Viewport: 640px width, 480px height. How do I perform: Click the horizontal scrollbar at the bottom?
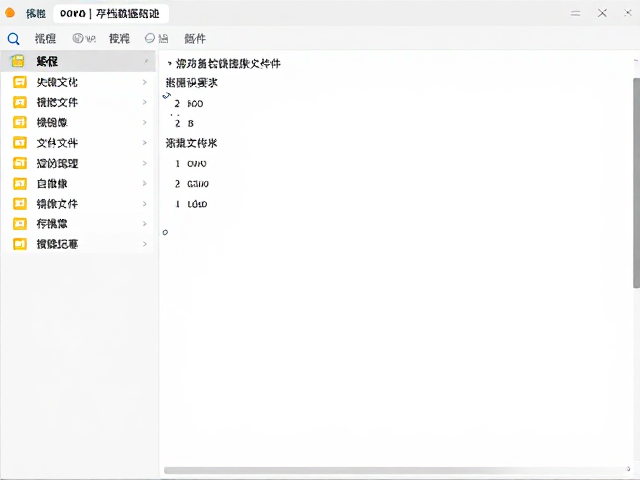click(393, 470)
